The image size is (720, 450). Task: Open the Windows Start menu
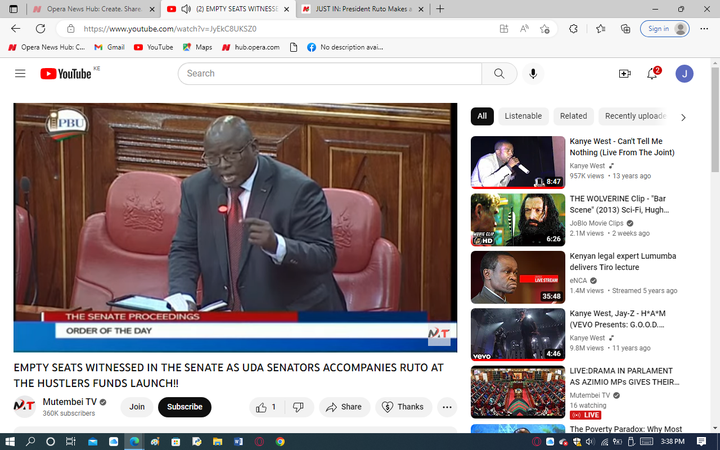click(10, 442)
